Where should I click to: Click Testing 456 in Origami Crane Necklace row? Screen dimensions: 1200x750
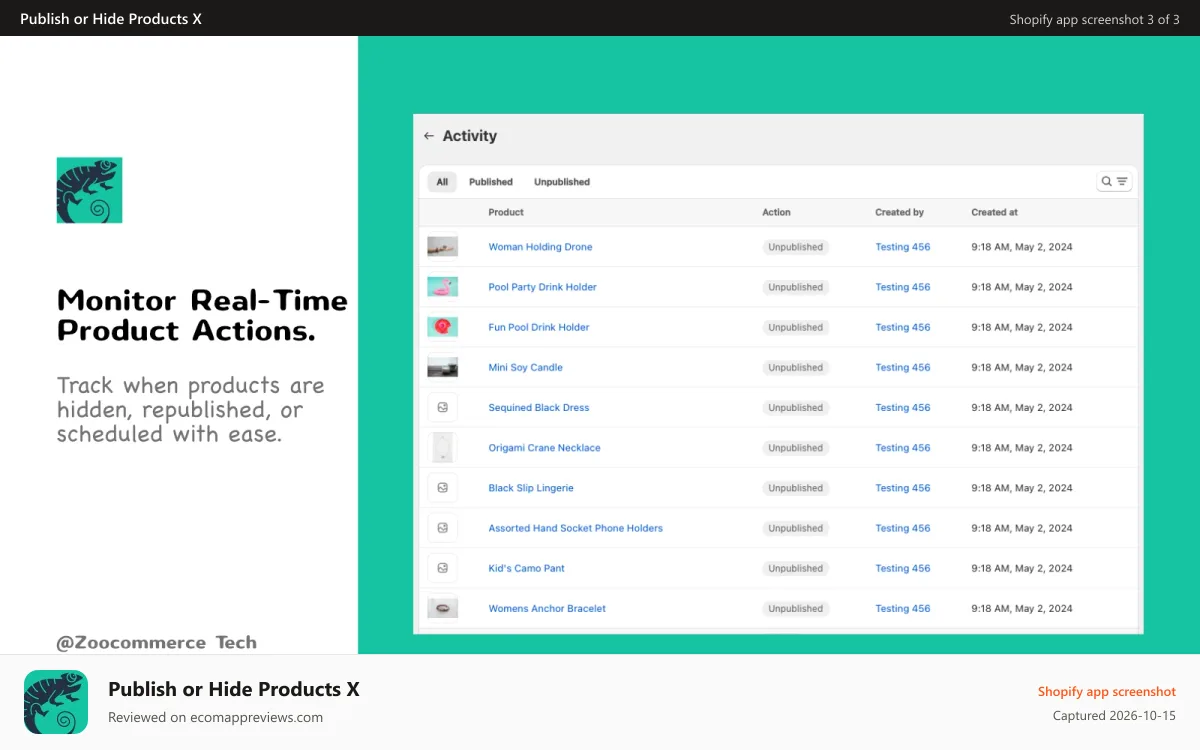pyautogui.click(x=902, y=448)
